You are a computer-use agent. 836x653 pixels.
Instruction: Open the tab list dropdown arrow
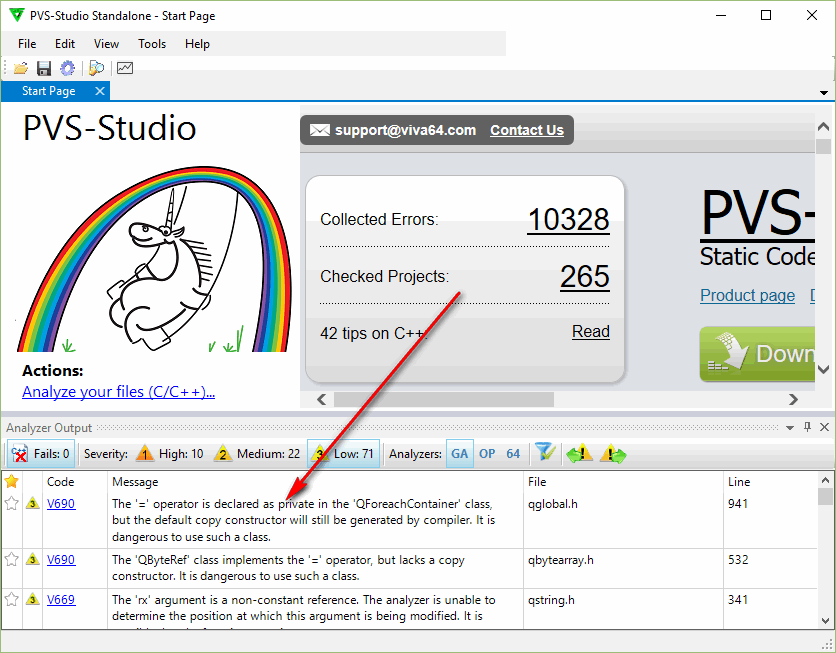tap(824, 93)
